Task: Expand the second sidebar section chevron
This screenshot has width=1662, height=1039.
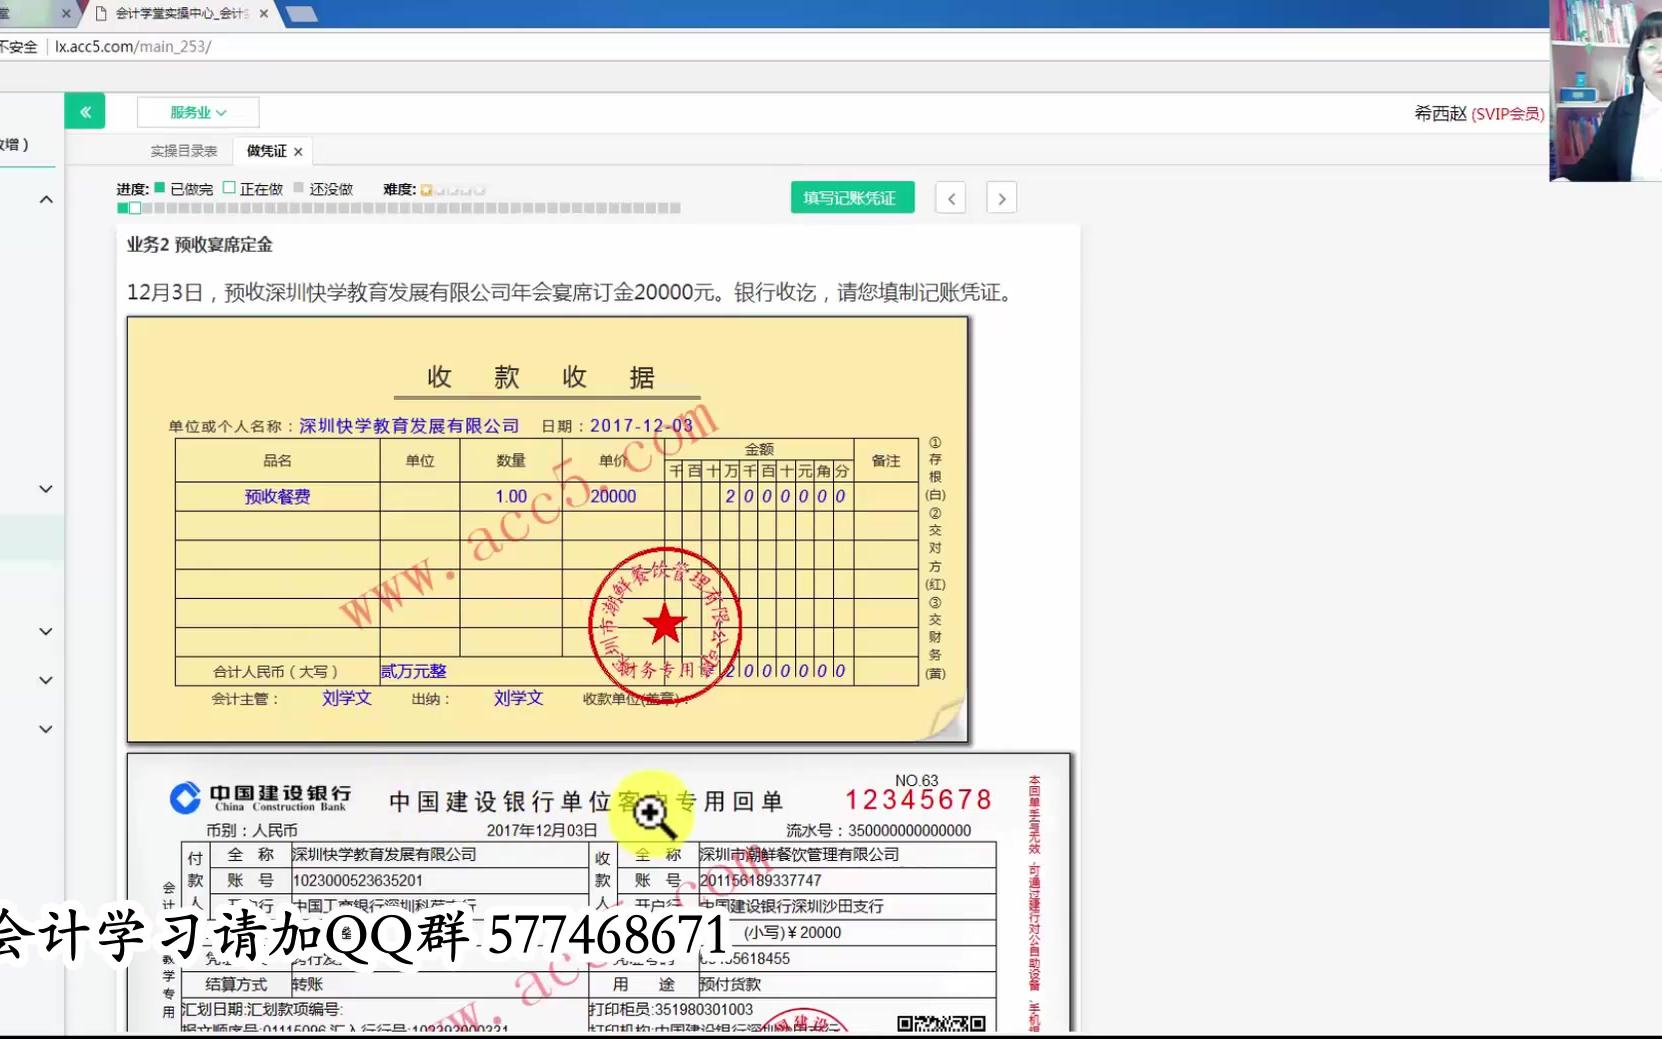Action: (x=46, y=489)
